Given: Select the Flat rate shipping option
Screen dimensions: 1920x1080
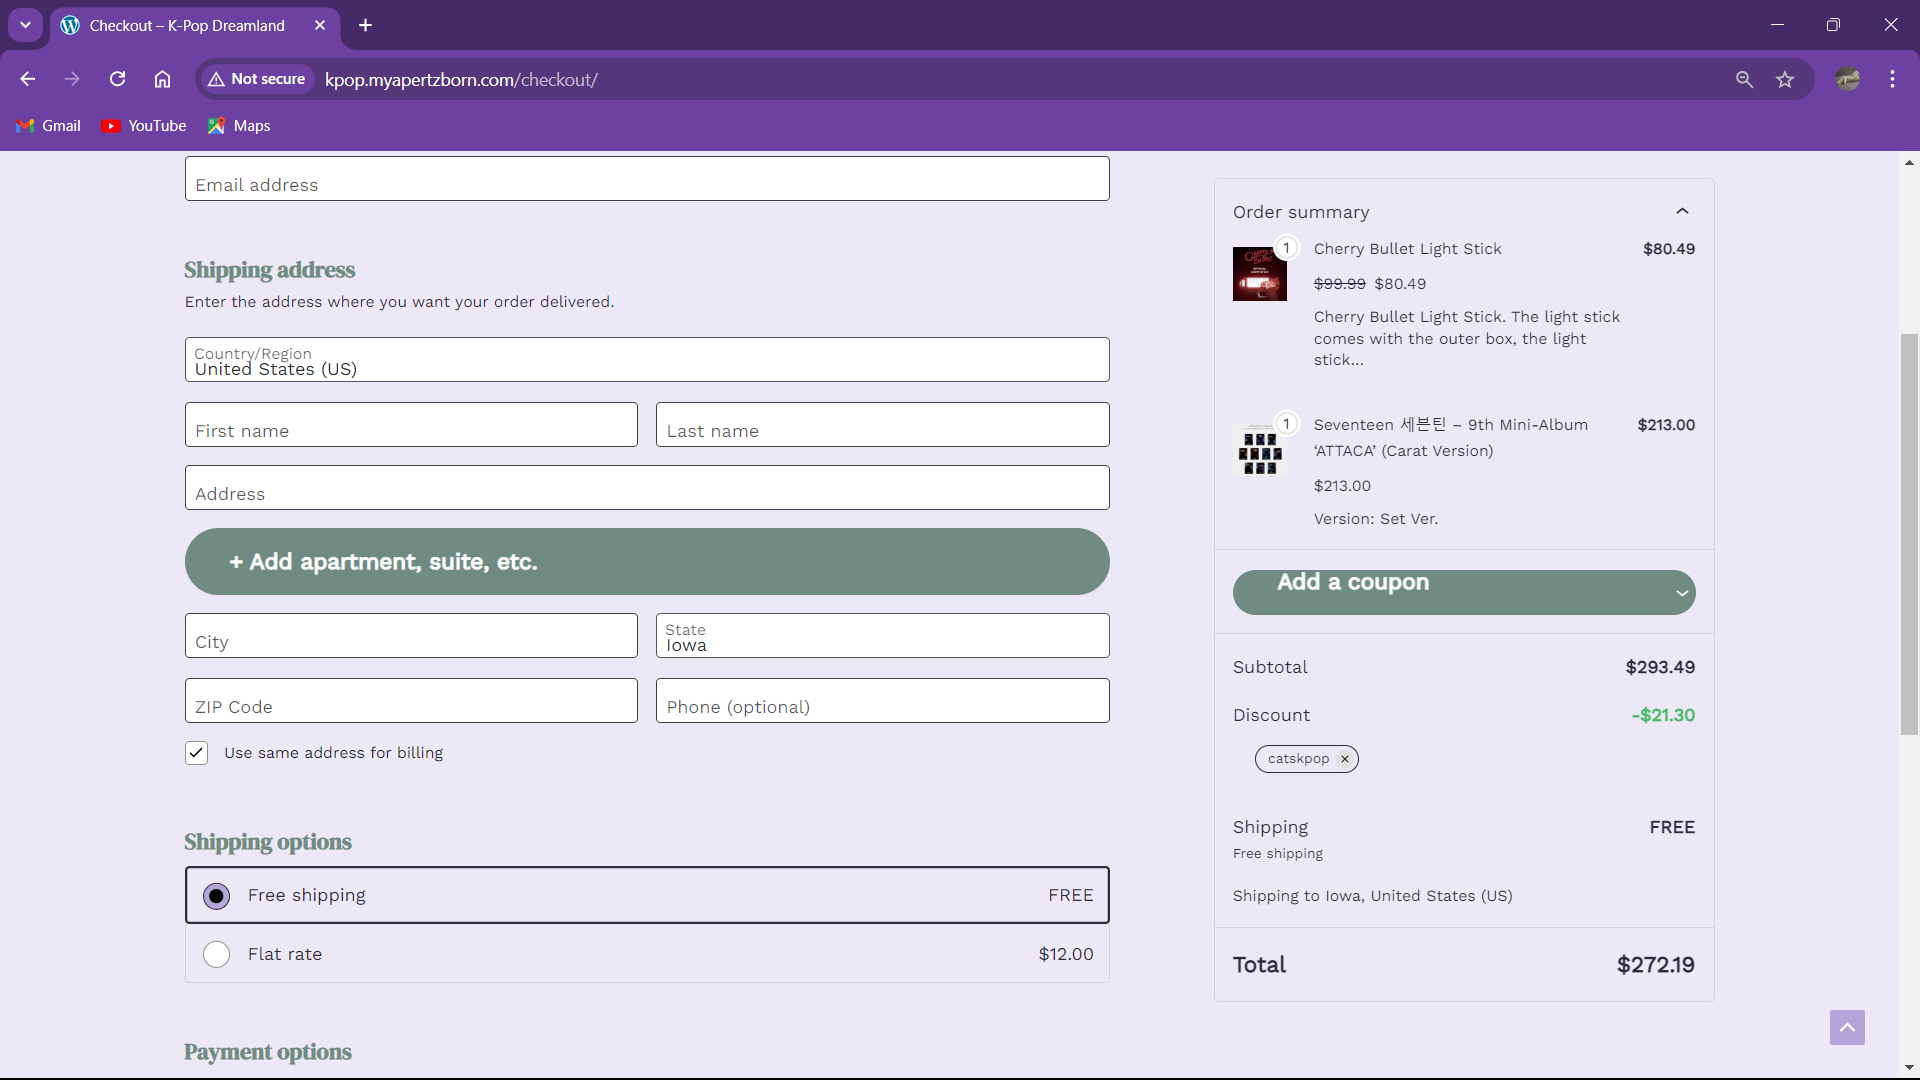Looking at the screenshot, I should tap(217, 954).
